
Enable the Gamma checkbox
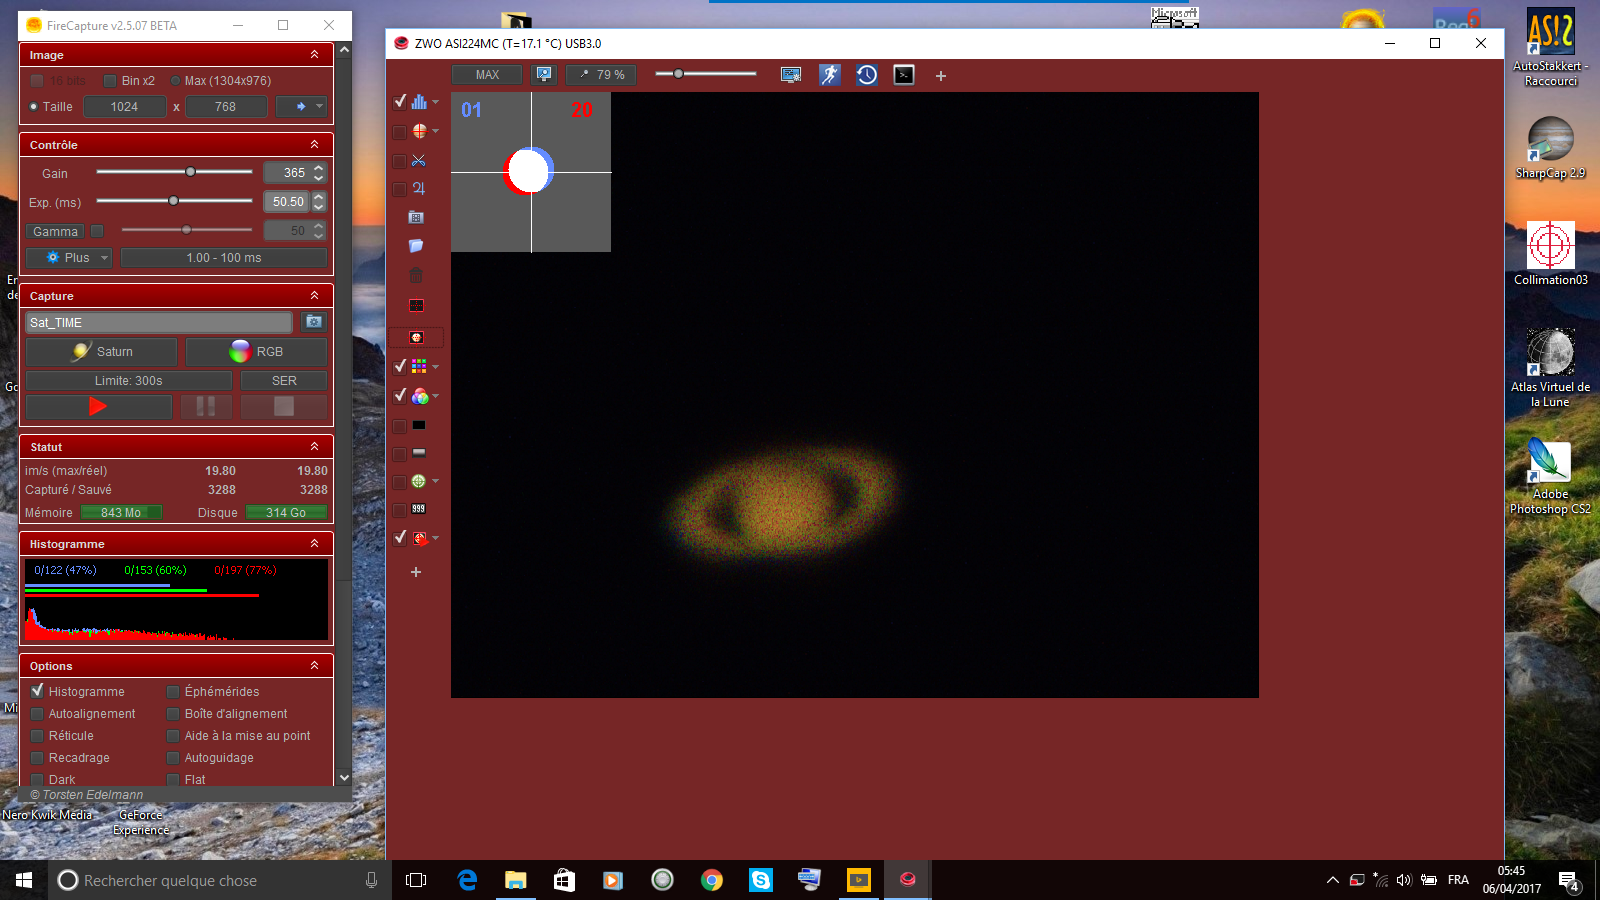[x=97, y=231]
